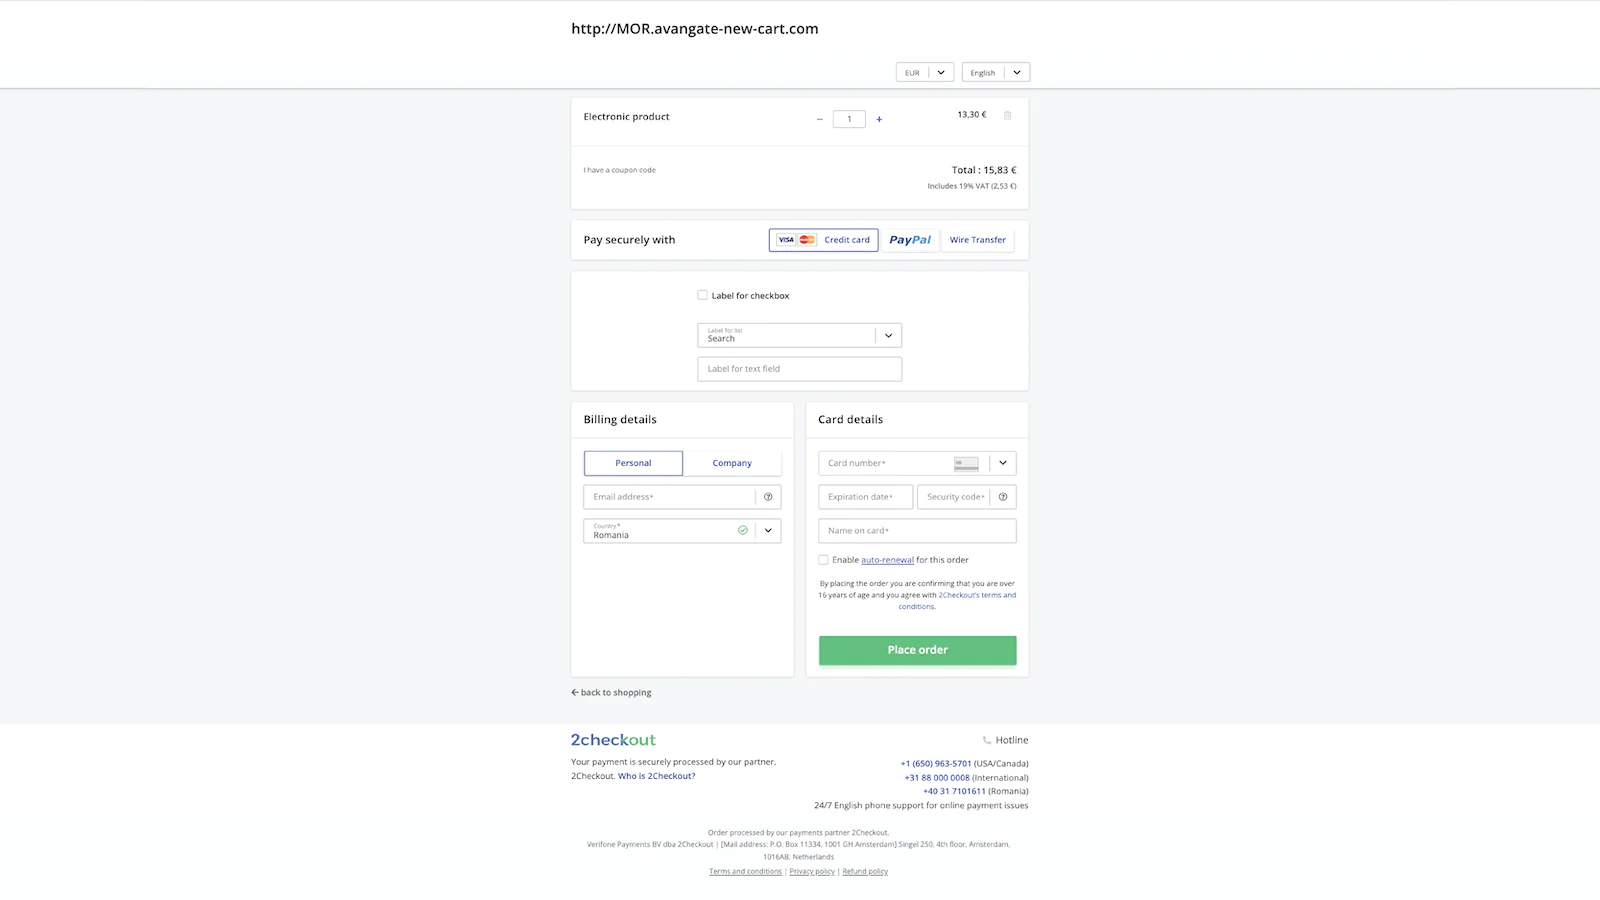Open the Search list dropdown

[888, 335]
